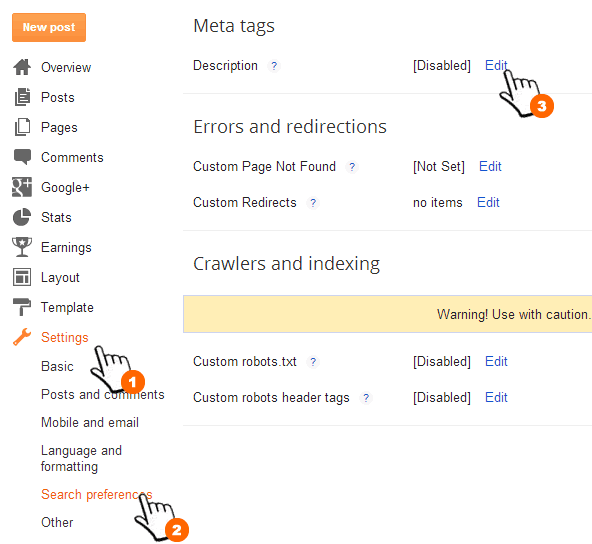This screenshot has height=544, width=592.
Task: Open Language and formatting settings
Action: click(82, 458)
